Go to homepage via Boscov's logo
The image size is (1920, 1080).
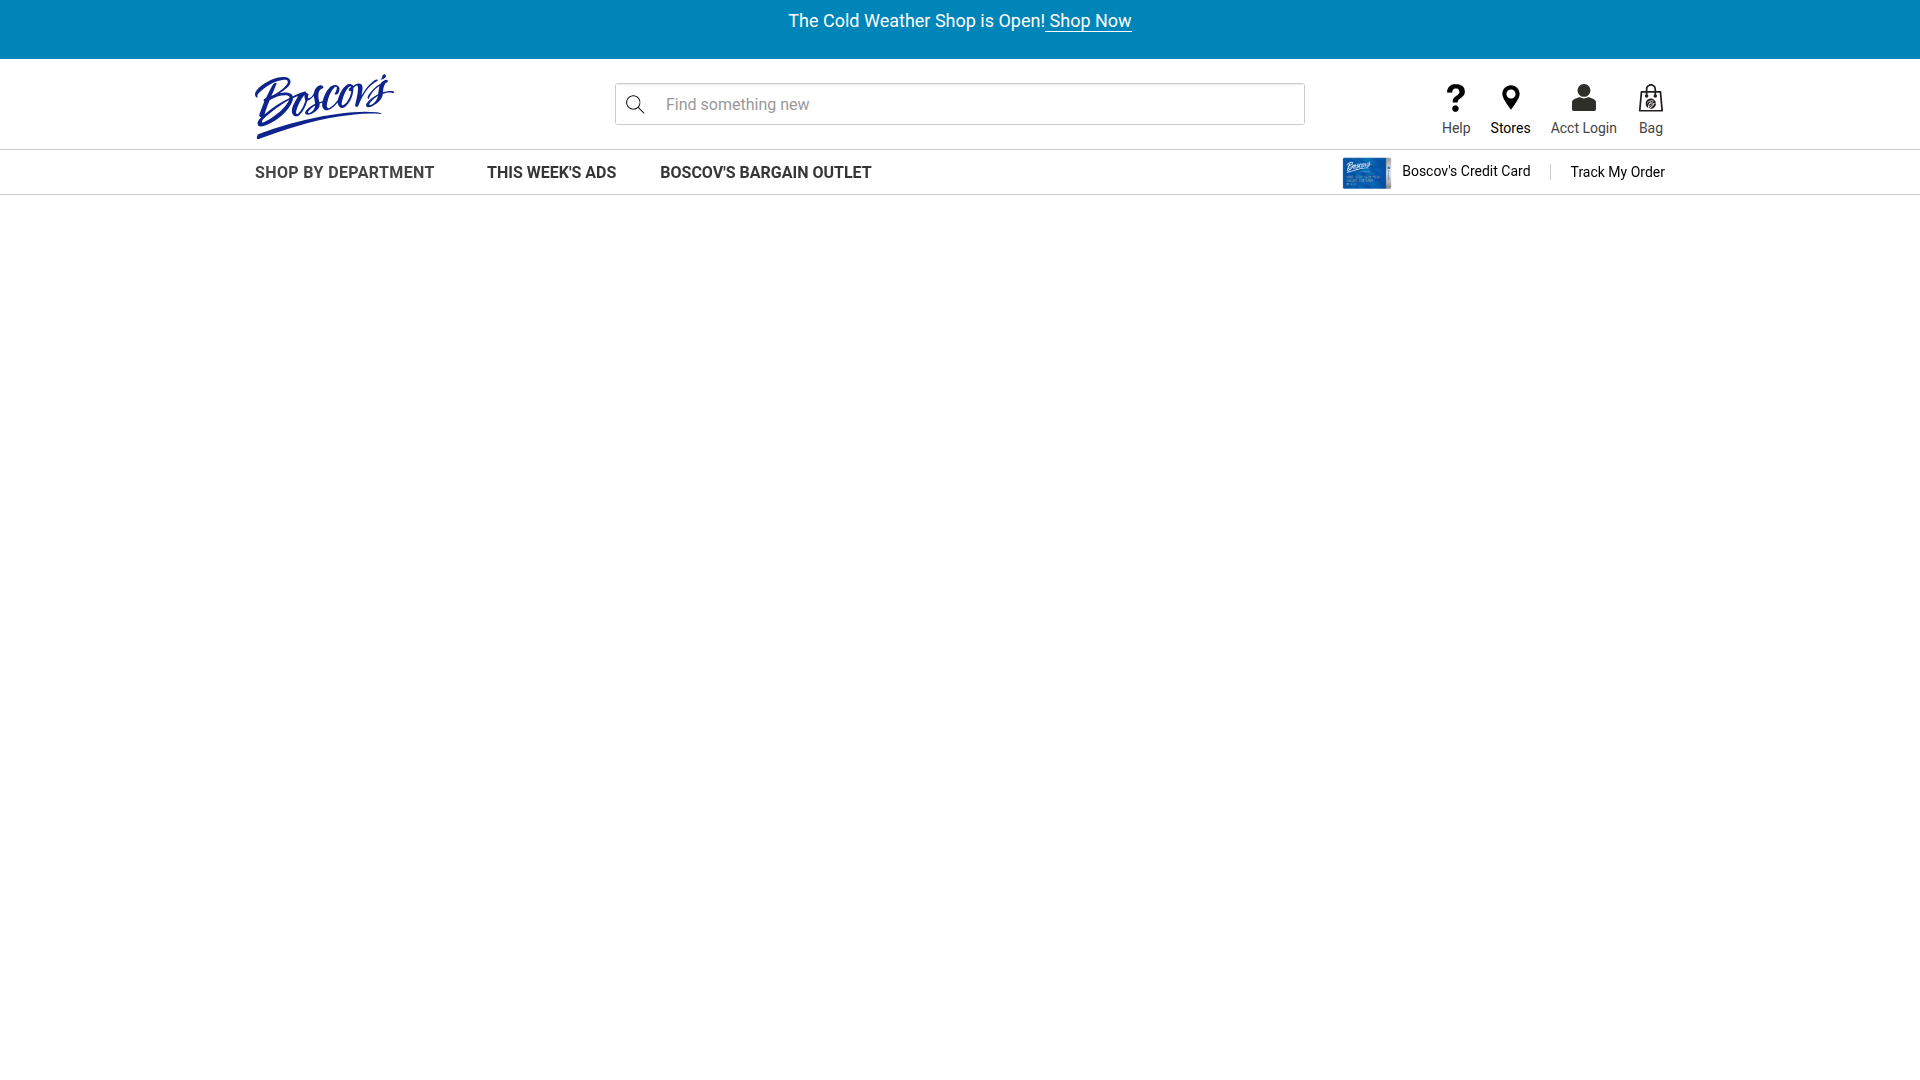click(x=324, y=105)
